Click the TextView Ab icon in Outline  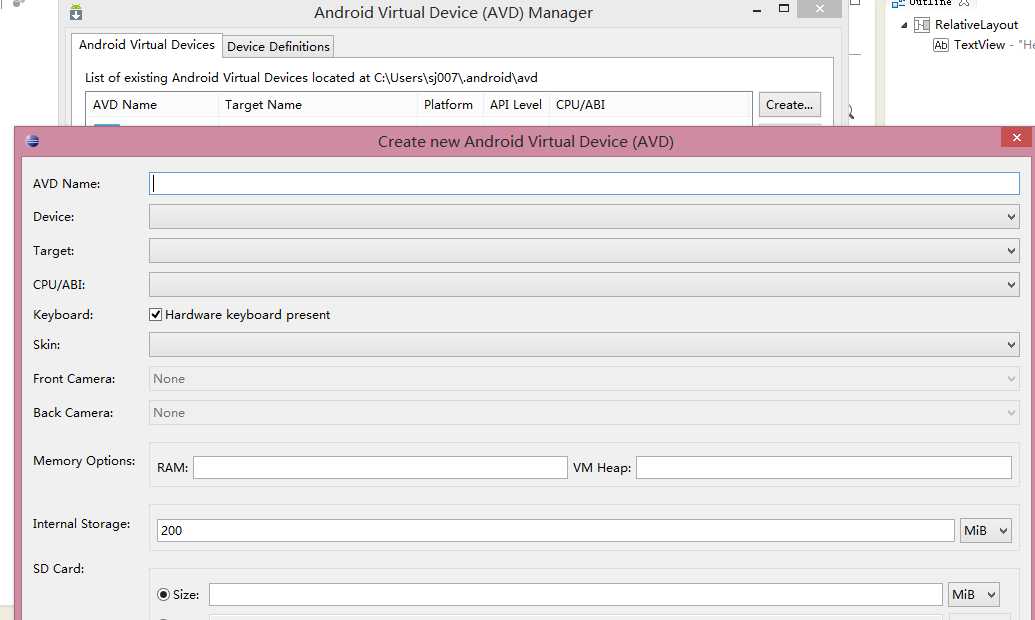point(941,45)
